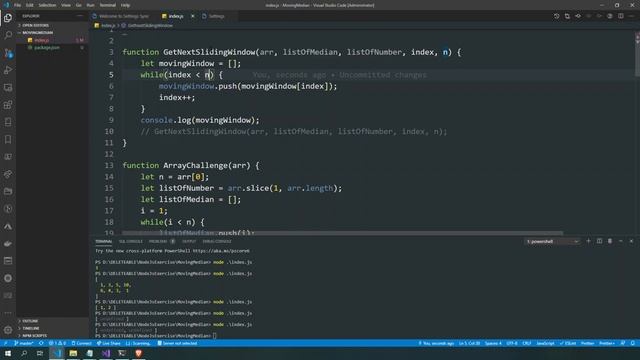640x360 pixels.
Task: Click the open changes icon in editor toolbar
Action: point(567,16)
